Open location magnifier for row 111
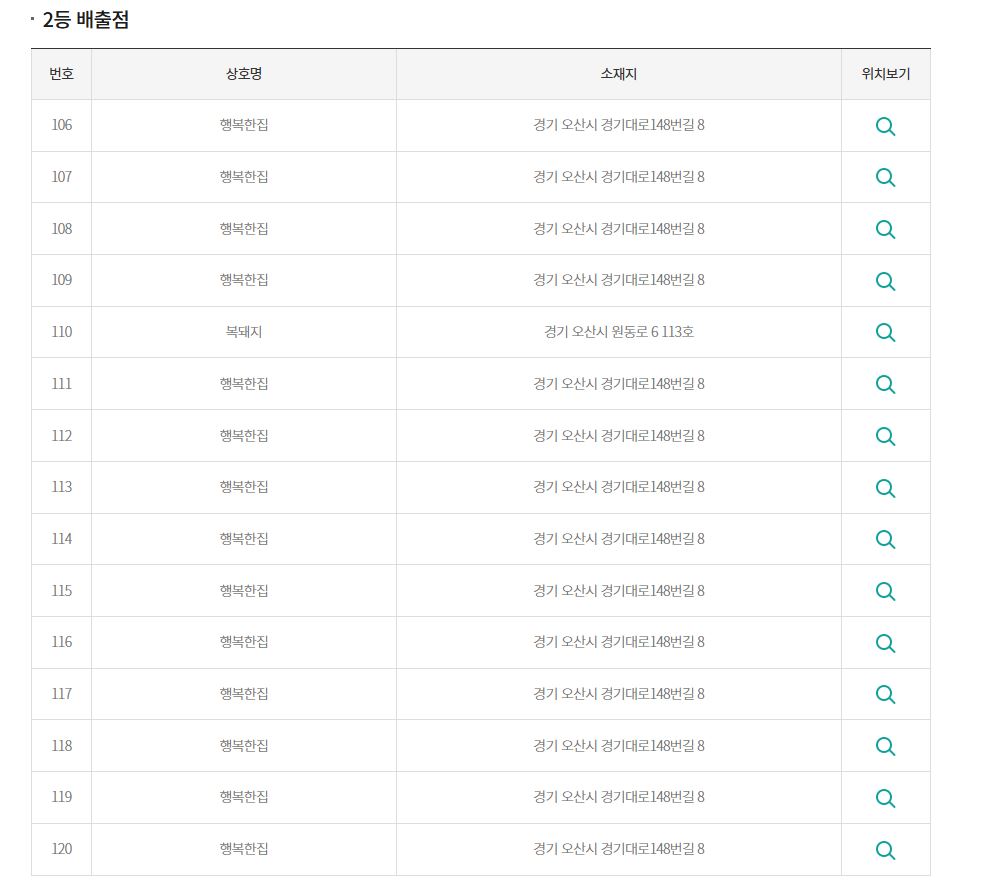The height and width of the screenshot is (888, 1000). click(885, 385)
